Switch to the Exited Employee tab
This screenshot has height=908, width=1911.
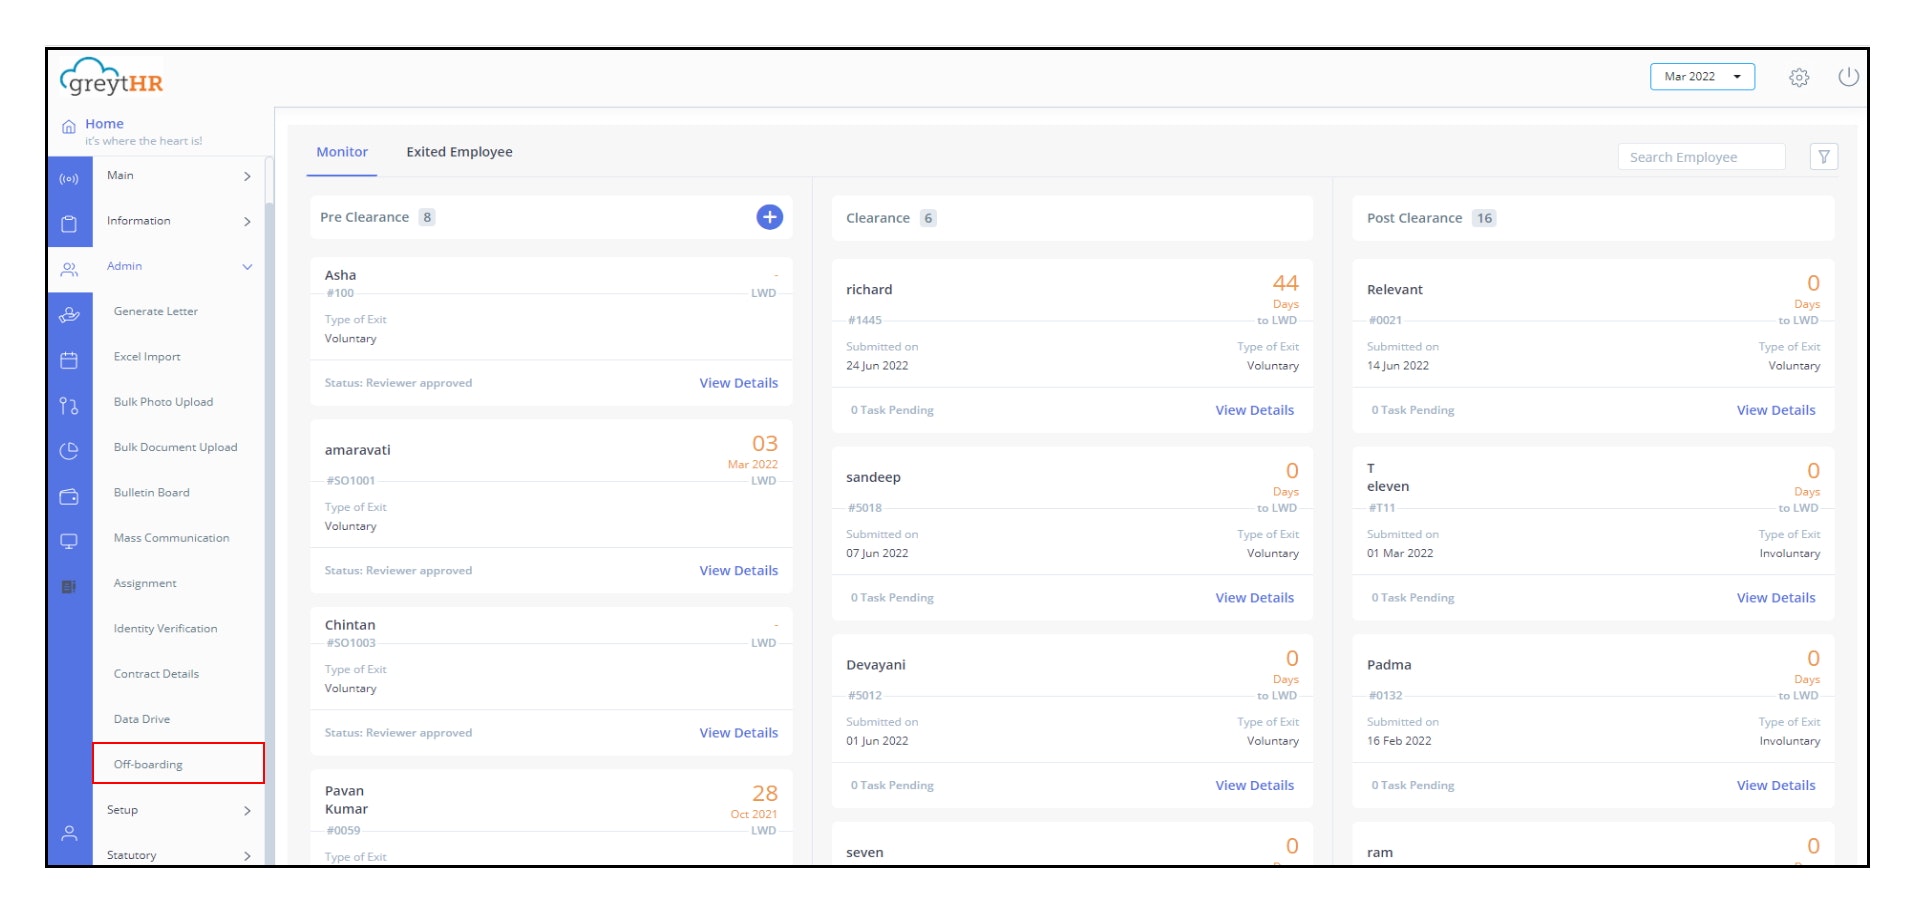tap(459, 152)
